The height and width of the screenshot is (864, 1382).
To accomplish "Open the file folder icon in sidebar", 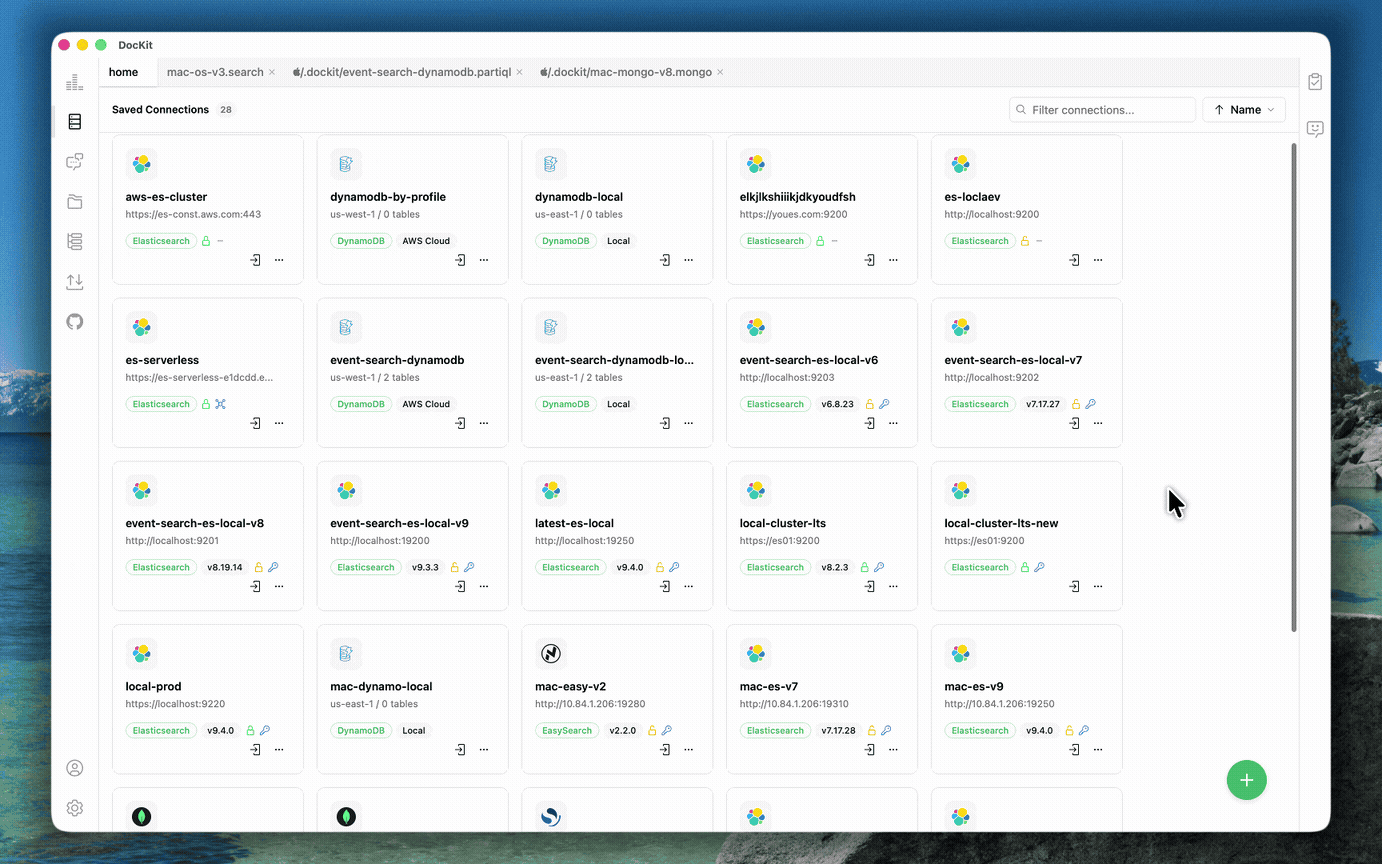I will (x=75, y=201).
